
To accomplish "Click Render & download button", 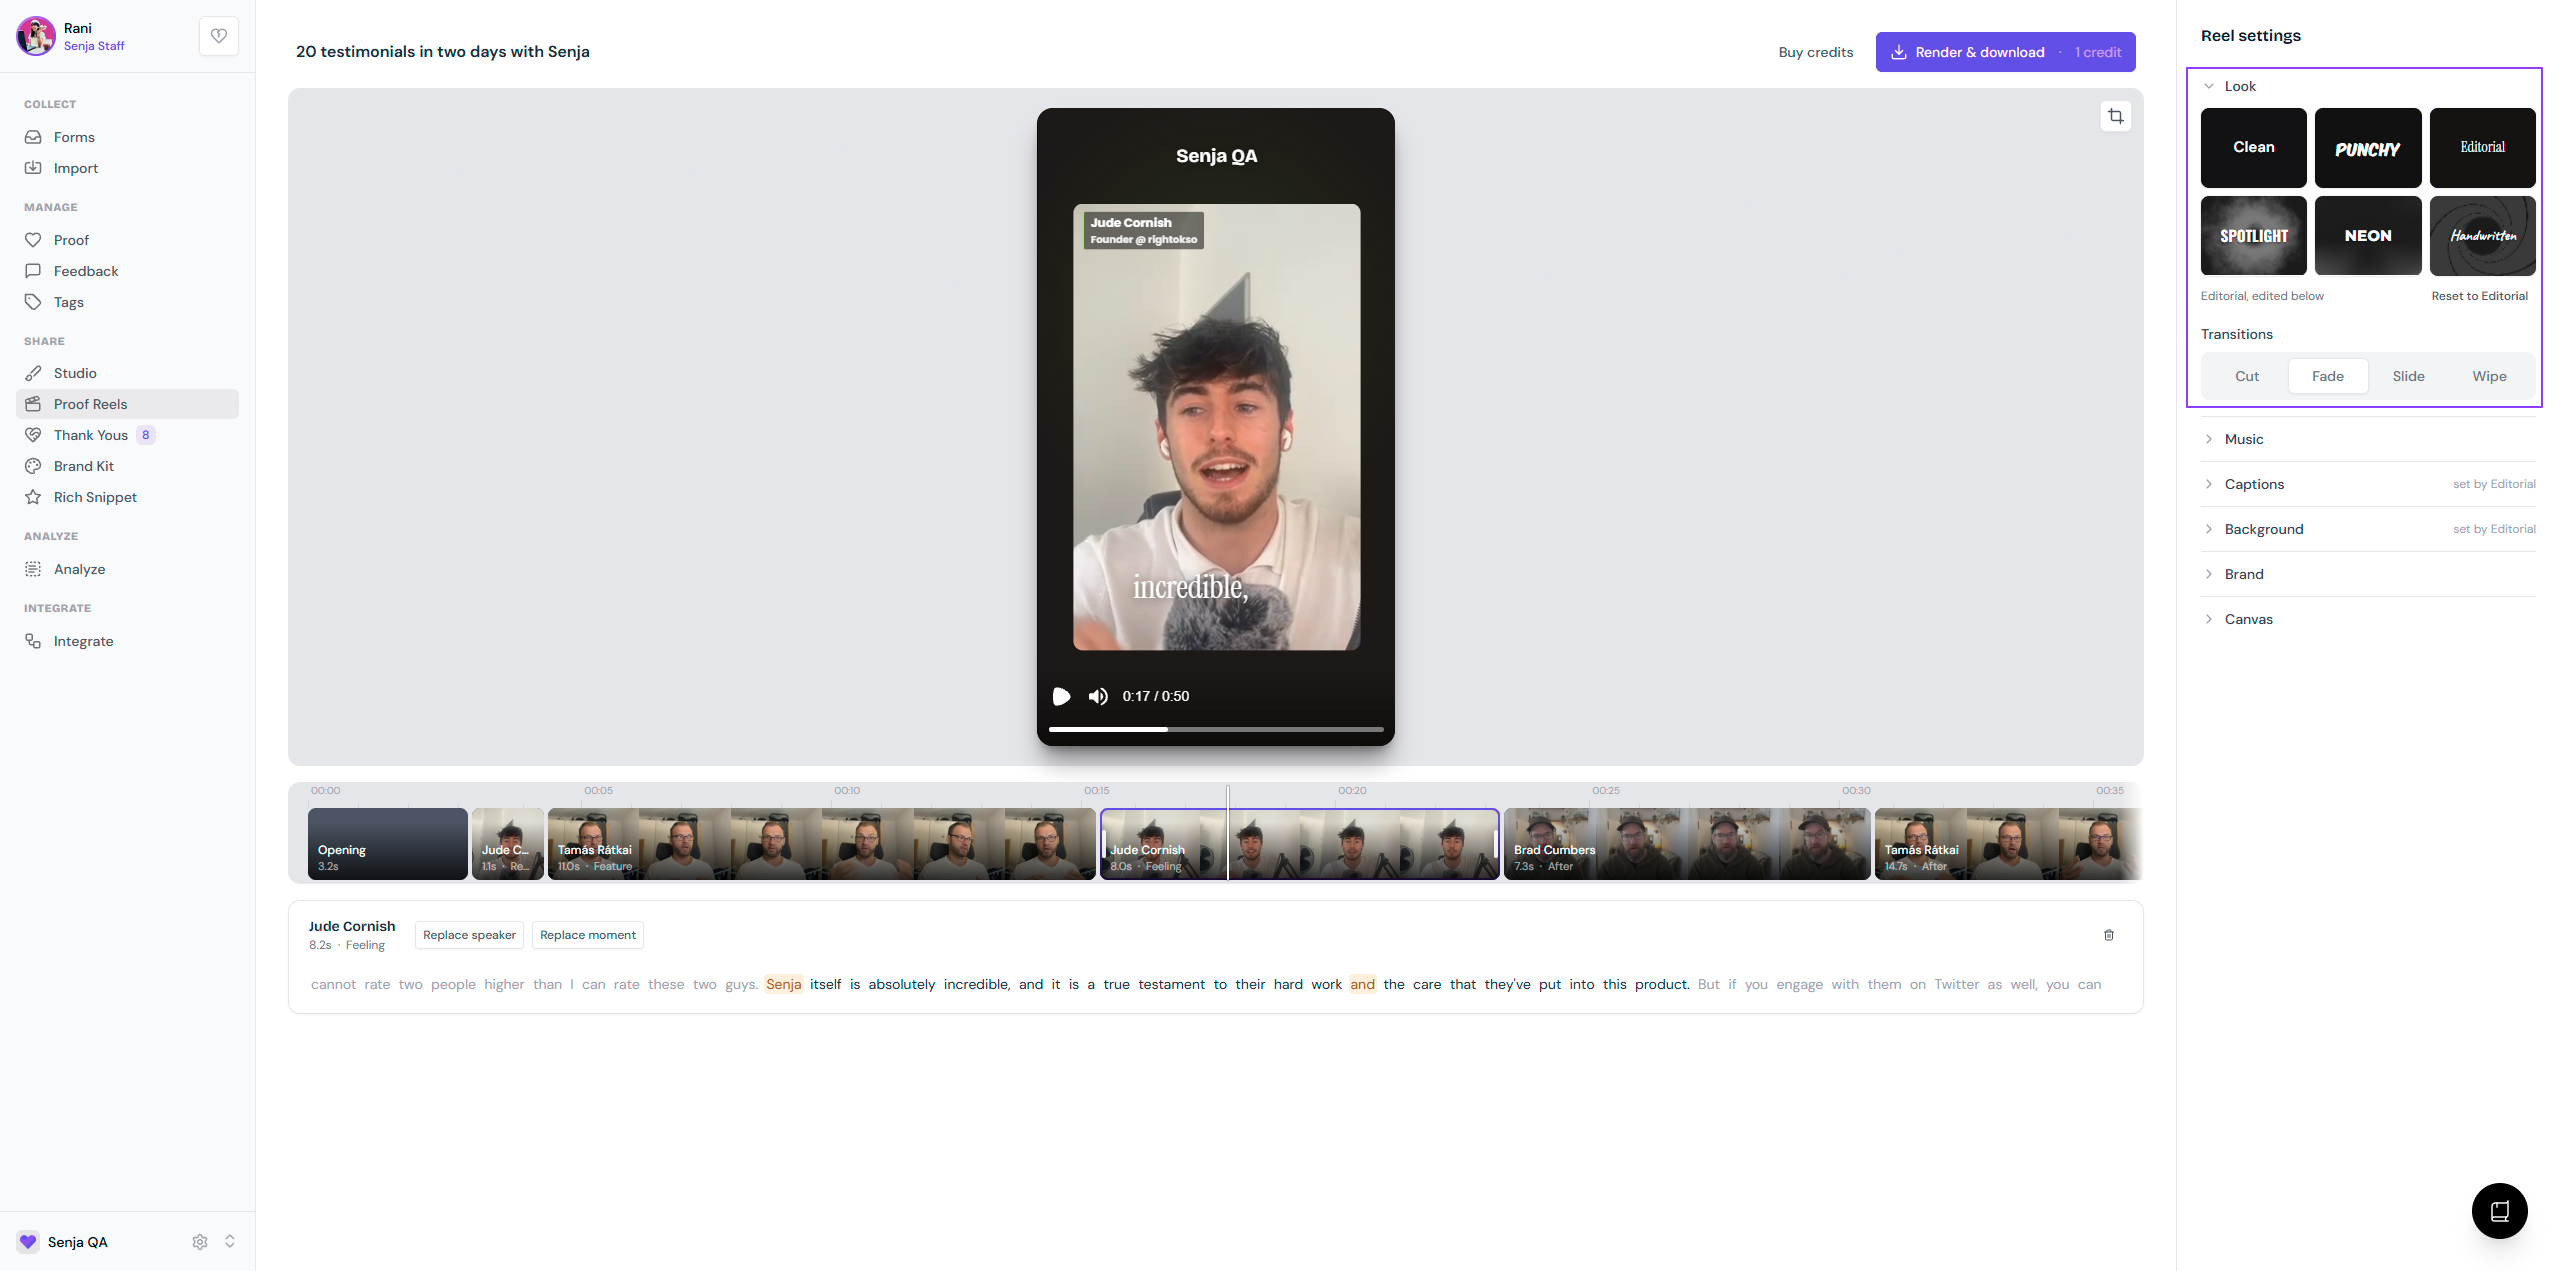I will (2005, 52).
